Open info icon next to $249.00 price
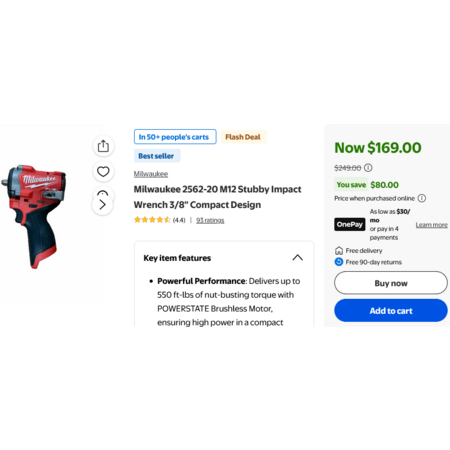This screenshot has height=450, width=450. [368, 167]
